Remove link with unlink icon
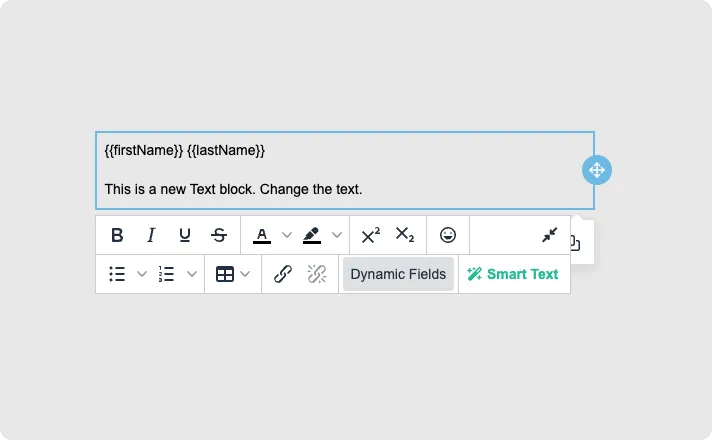 317,274
